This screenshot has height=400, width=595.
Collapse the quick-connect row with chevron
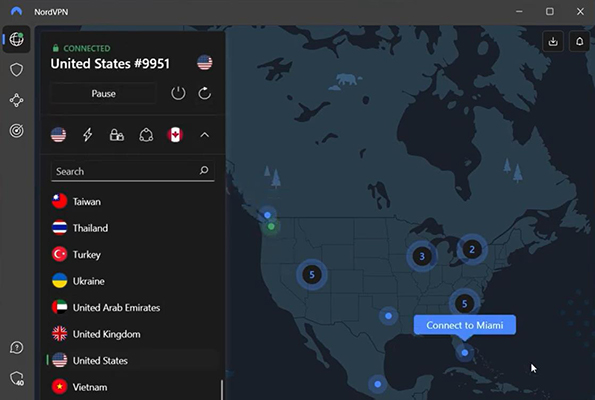coord(205,135)
